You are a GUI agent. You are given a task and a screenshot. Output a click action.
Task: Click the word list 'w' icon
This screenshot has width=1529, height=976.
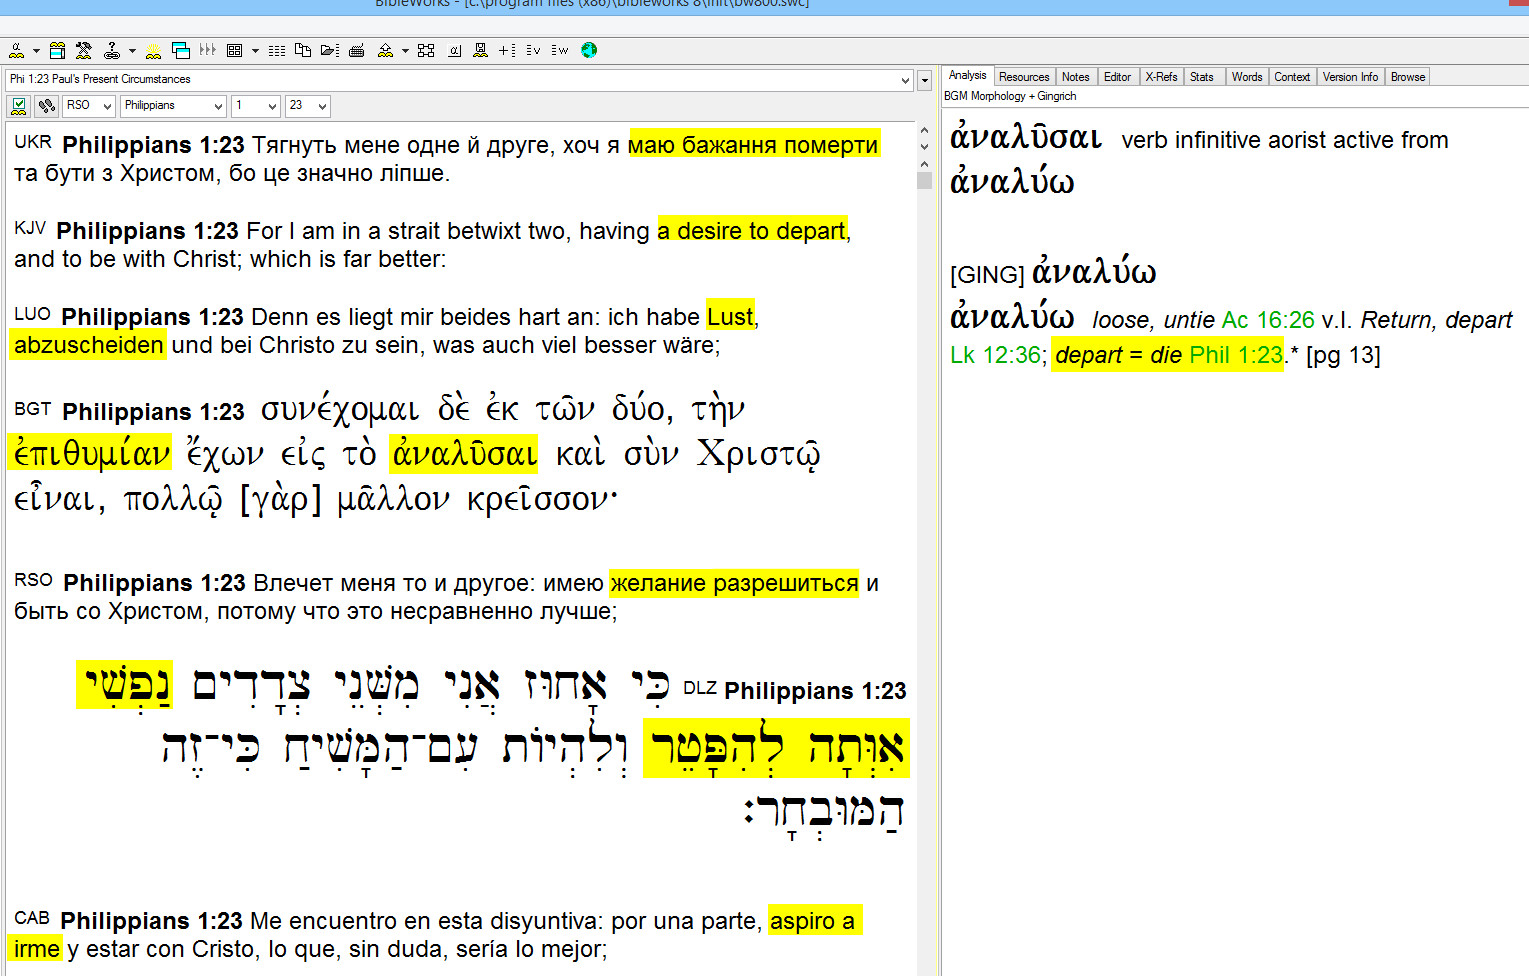[x=560, y=50]
